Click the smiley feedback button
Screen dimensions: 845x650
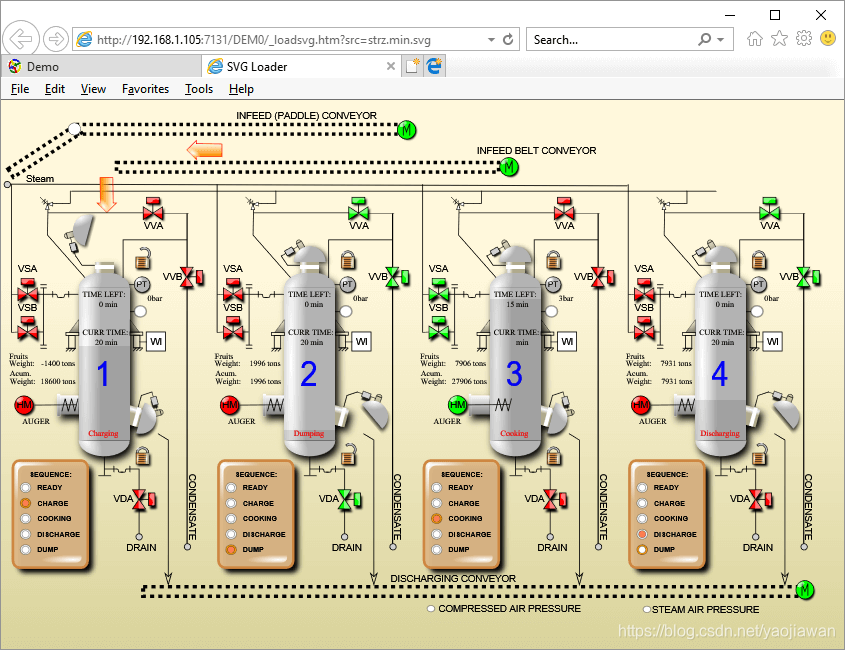[828, 38]
